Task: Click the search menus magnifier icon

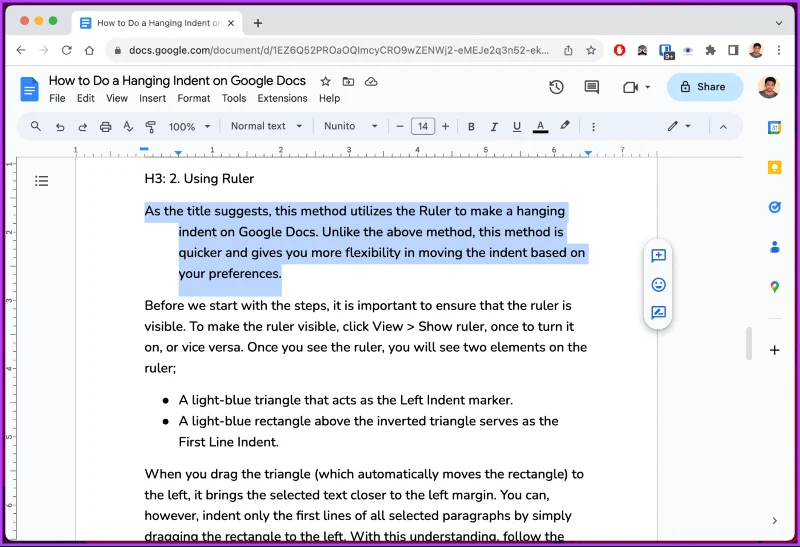Action: [35, 126]
